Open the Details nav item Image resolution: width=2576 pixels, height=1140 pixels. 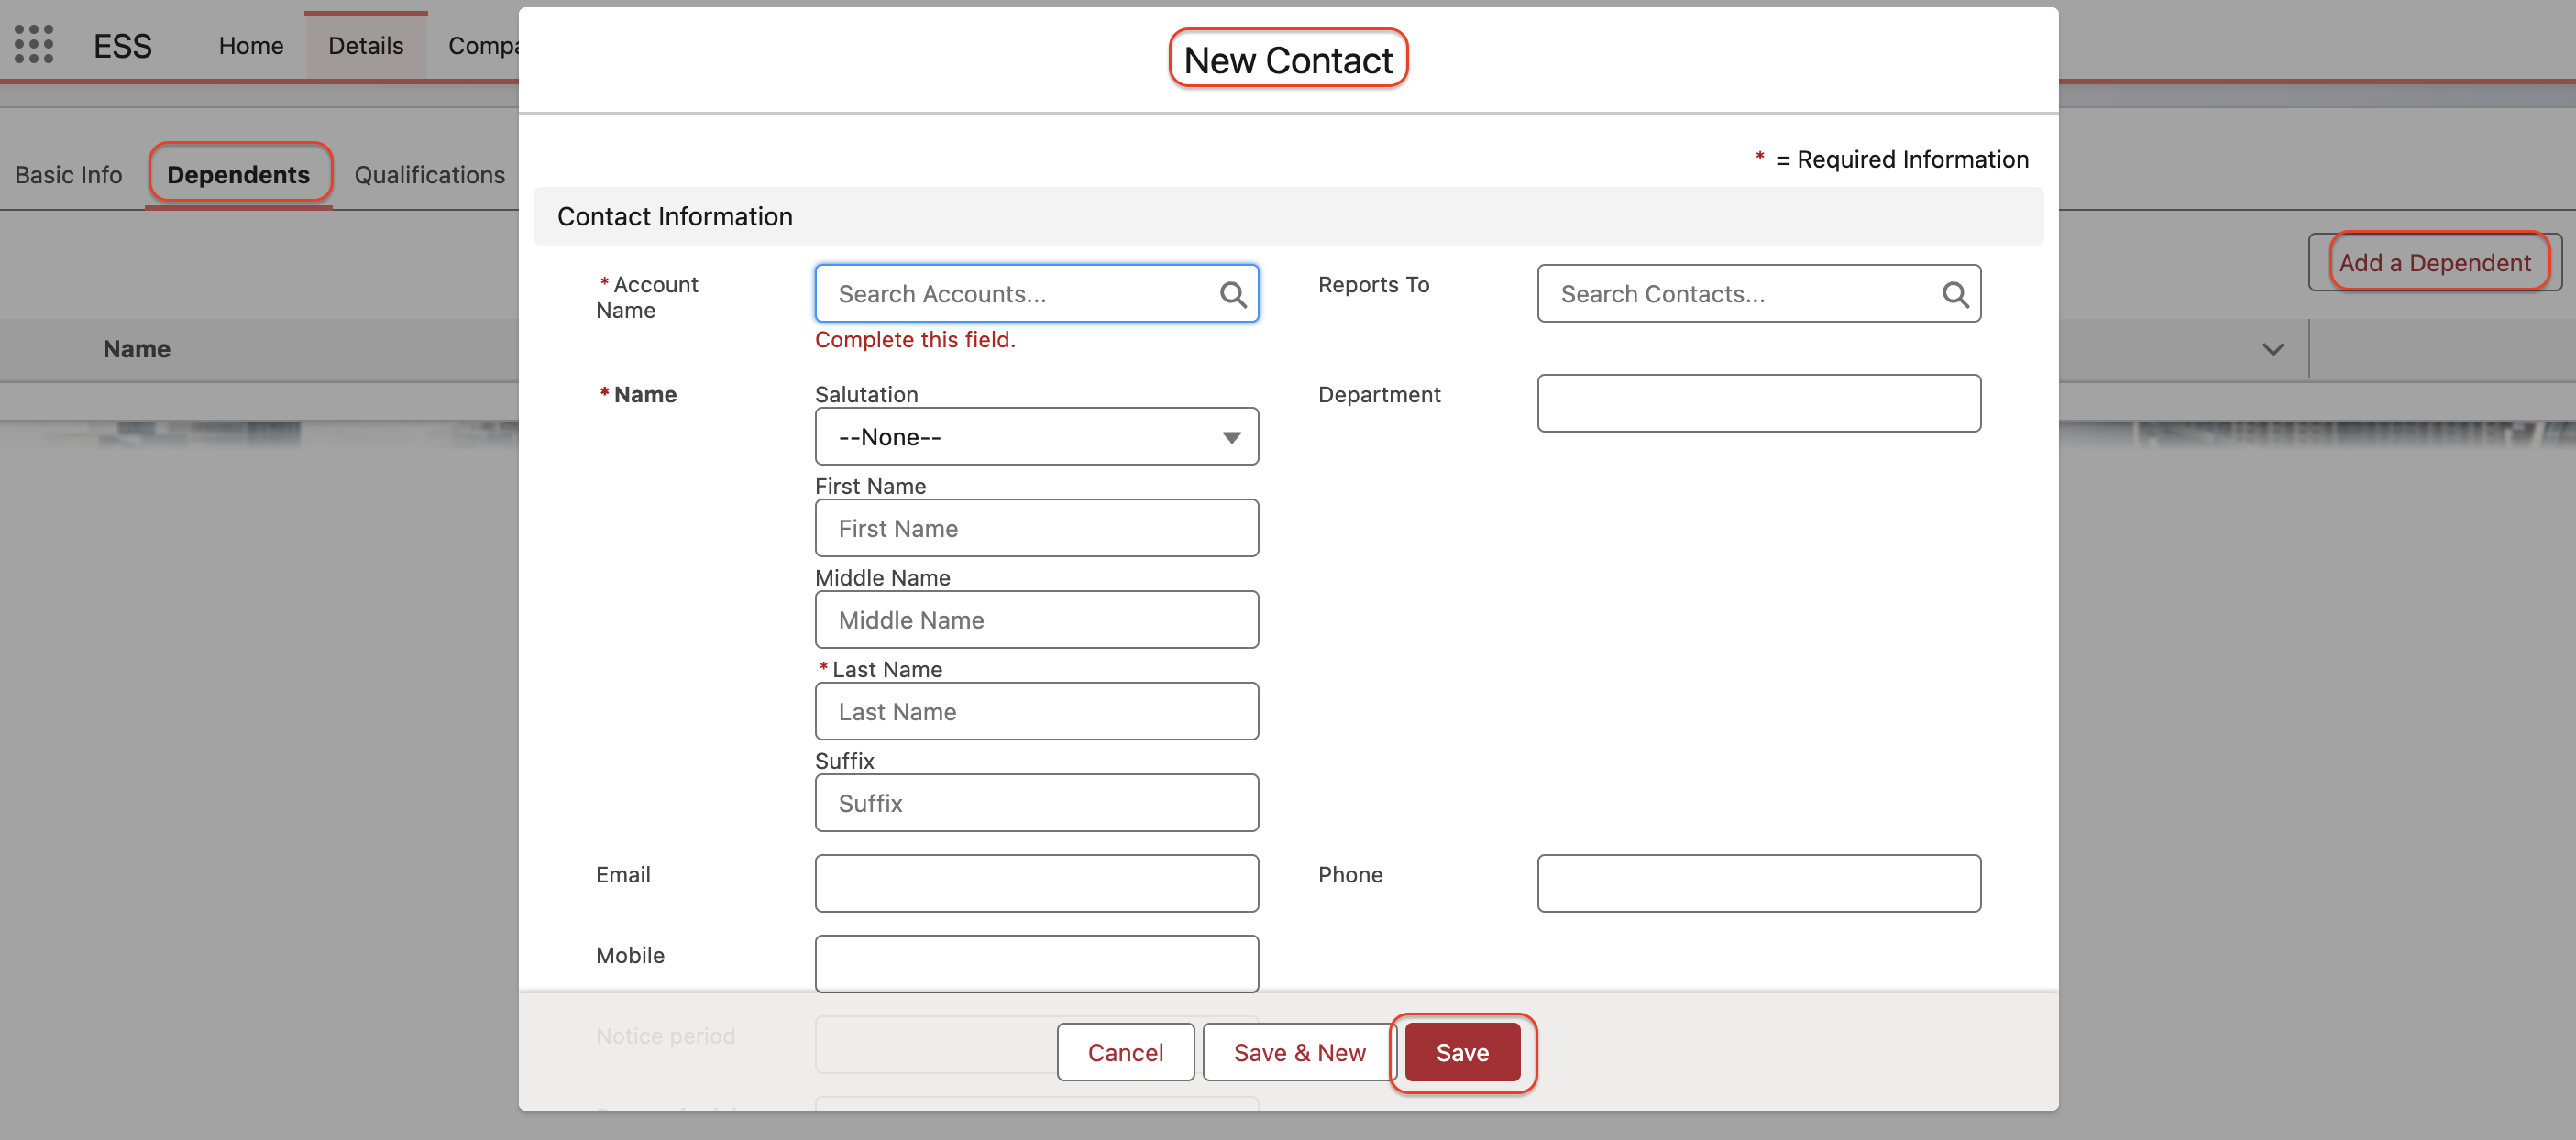365,46
